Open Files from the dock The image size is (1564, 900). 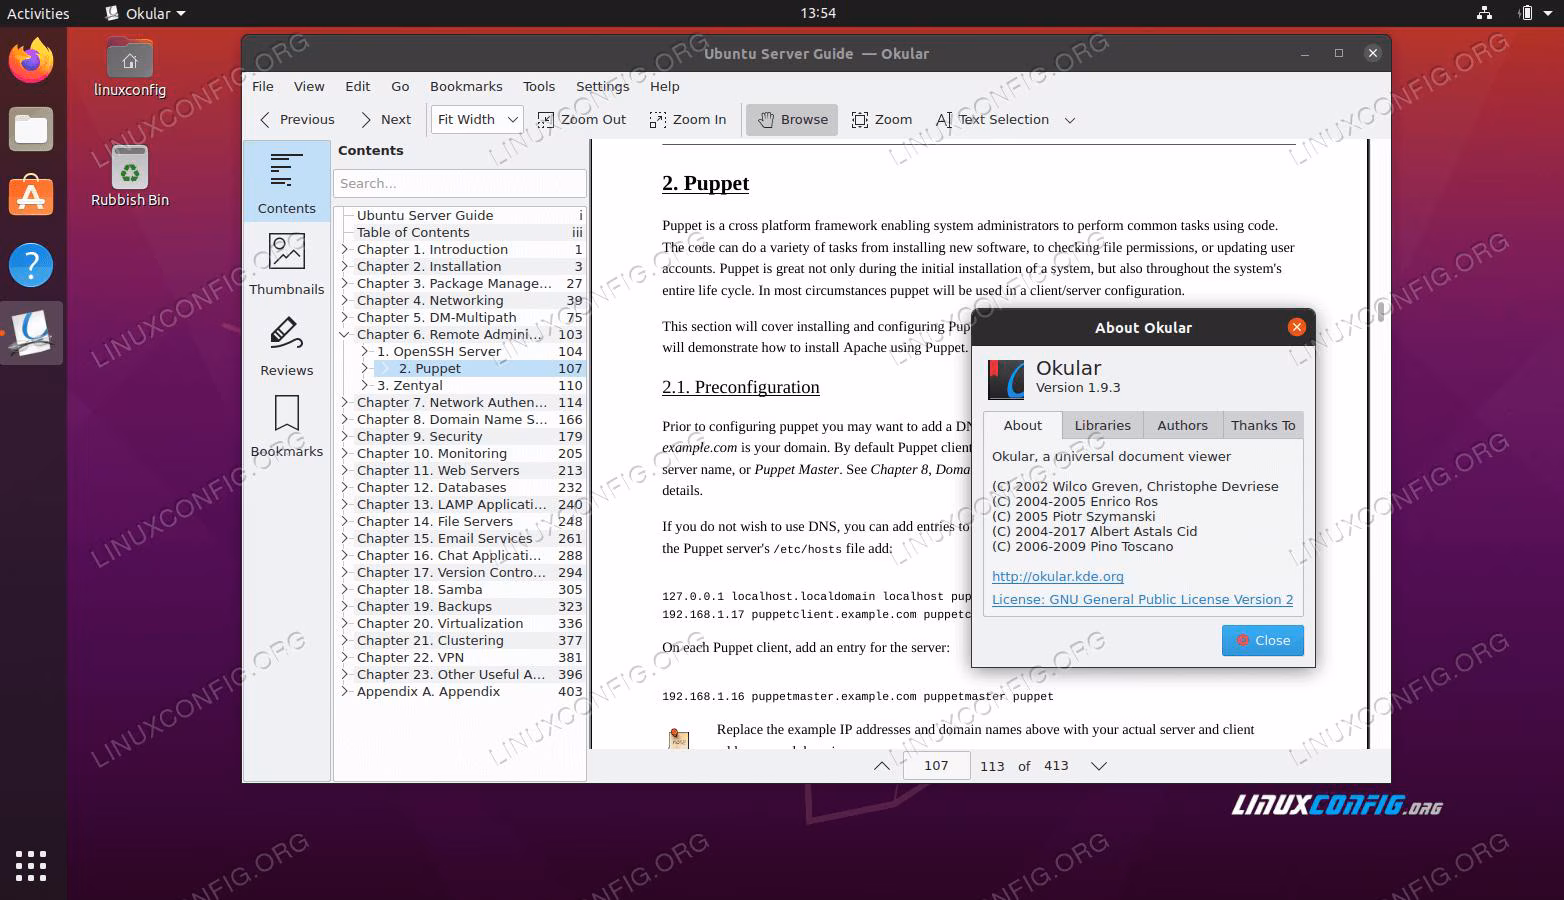point(31,129)
